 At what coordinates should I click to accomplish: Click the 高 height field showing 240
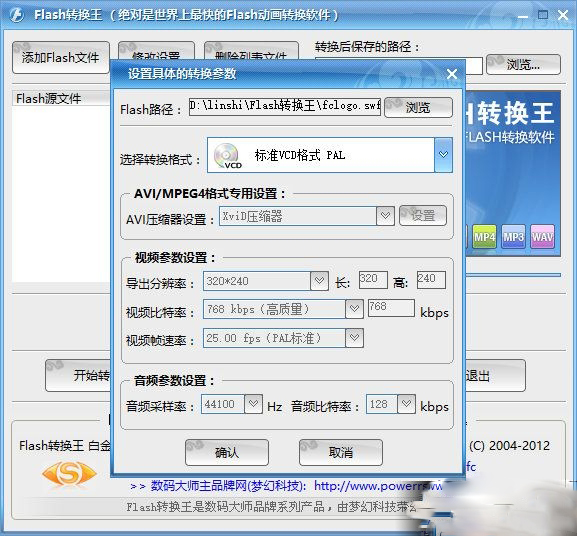pos(431,280)
